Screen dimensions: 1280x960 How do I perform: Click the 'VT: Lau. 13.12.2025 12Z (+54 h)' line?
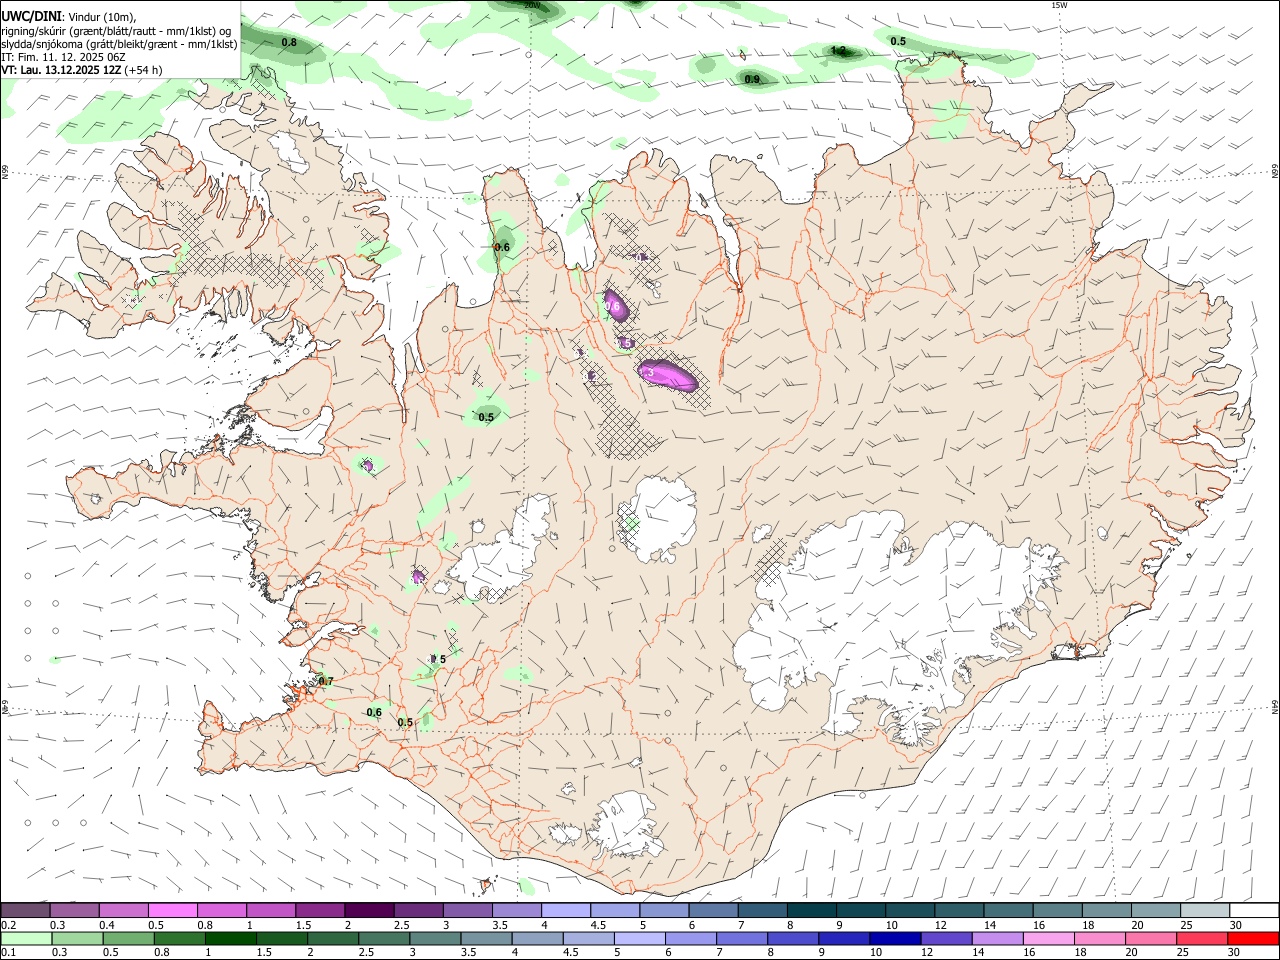82,70
